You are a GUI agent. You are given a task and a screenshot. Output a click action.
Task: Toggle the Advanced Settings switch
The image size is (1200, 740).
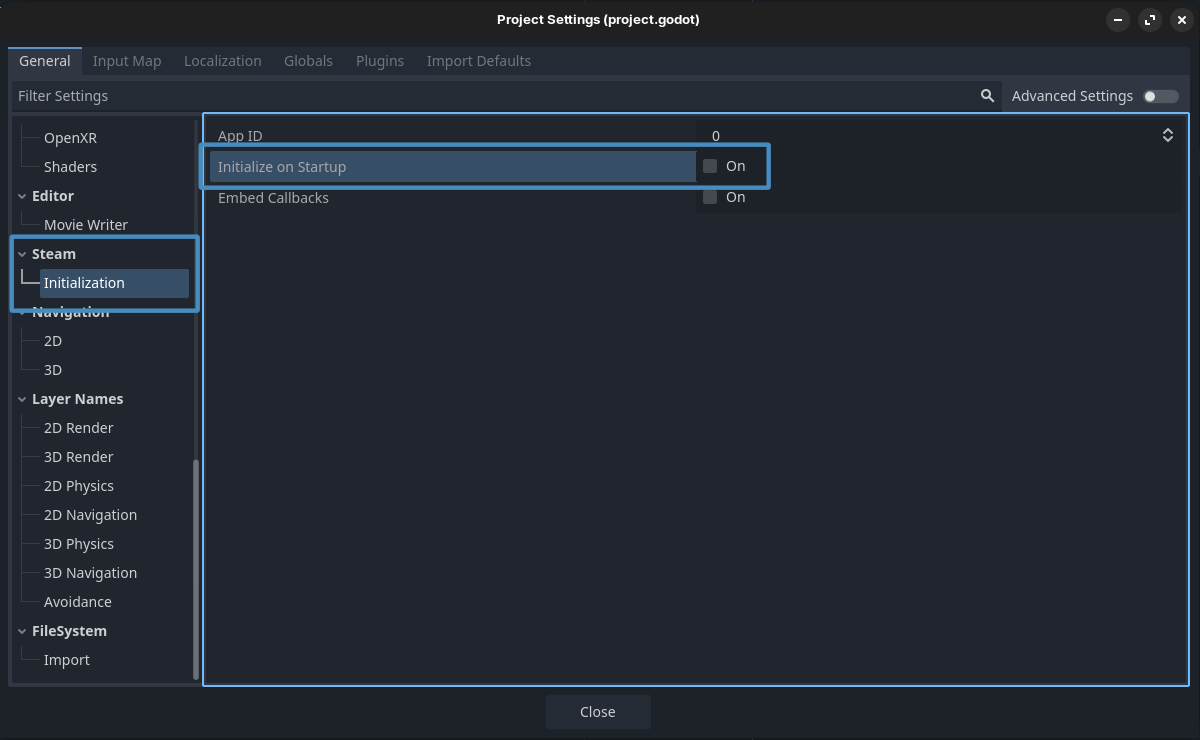pyautogui.click(x=1161, y=96)
